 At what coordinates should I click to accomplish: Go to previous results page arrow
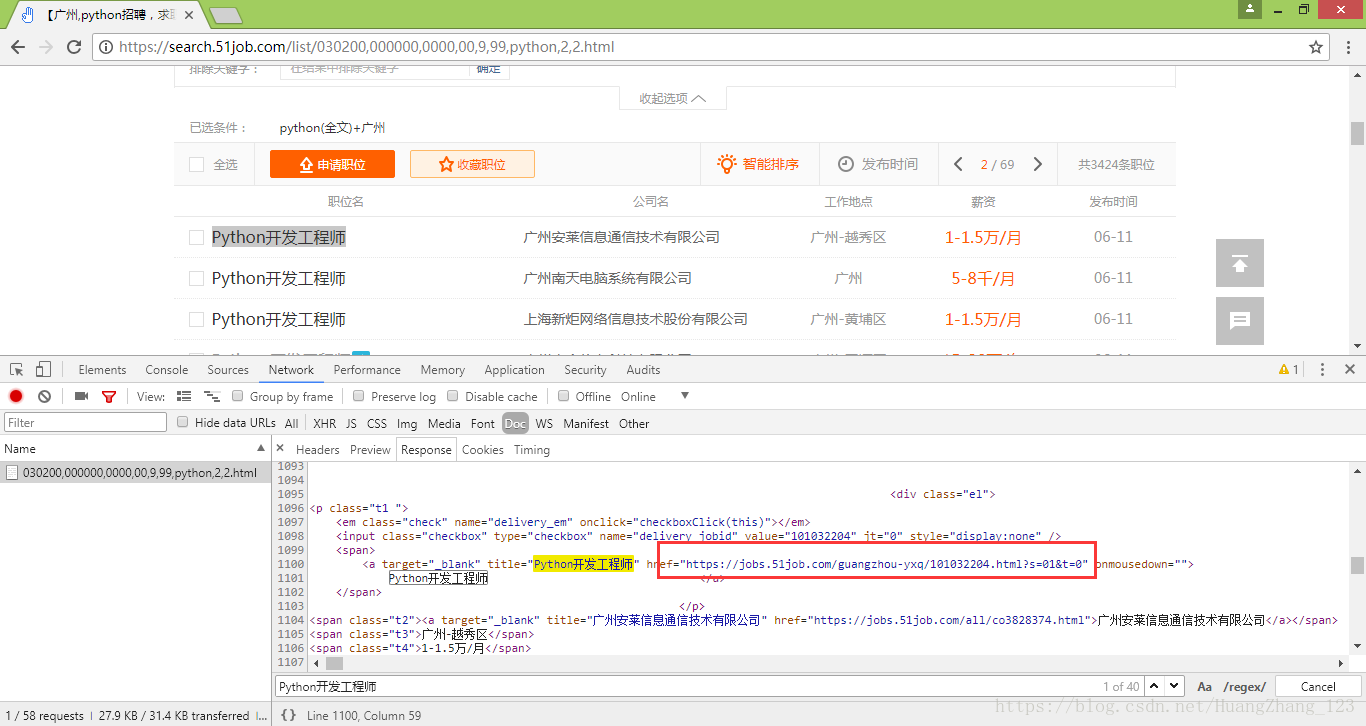pyautogui.click(x=959, y=164)
